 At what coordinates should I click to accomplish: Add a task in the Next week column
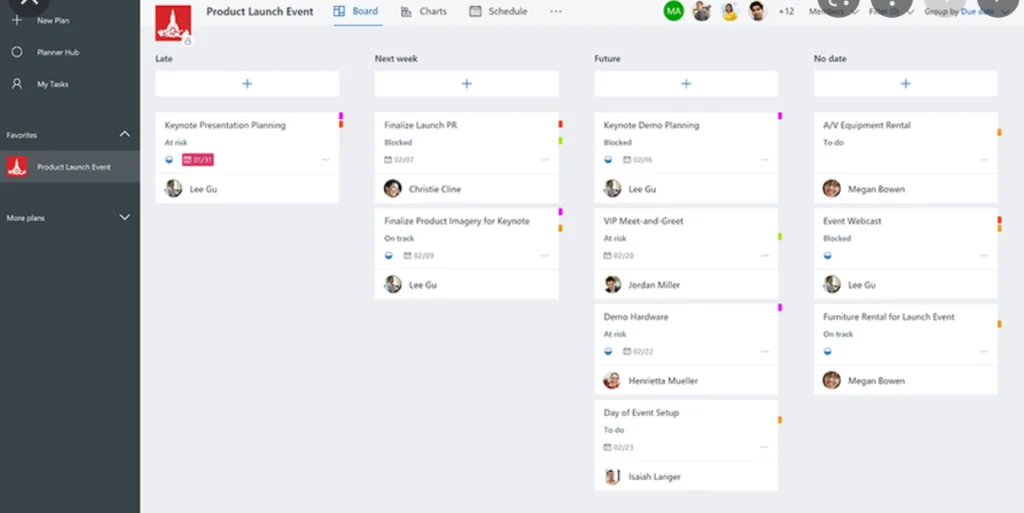(x=466, y=84)
